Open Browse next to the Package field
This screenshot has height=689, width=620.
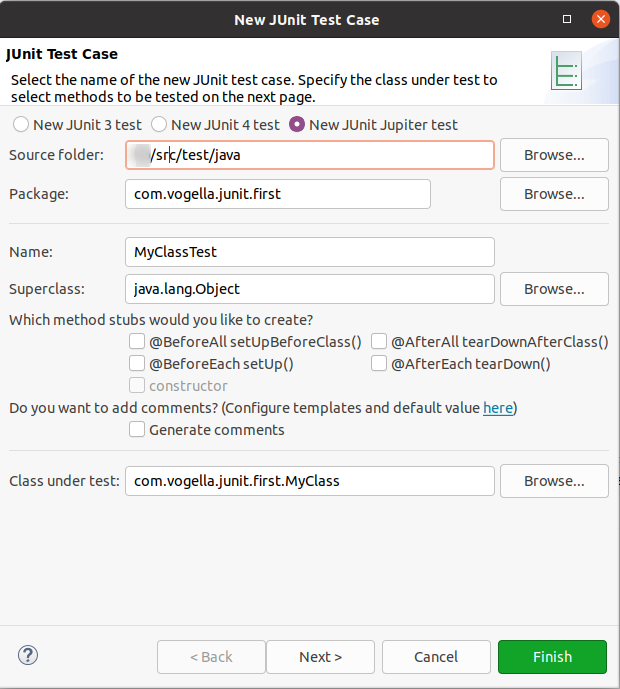(x=553, y=194)
